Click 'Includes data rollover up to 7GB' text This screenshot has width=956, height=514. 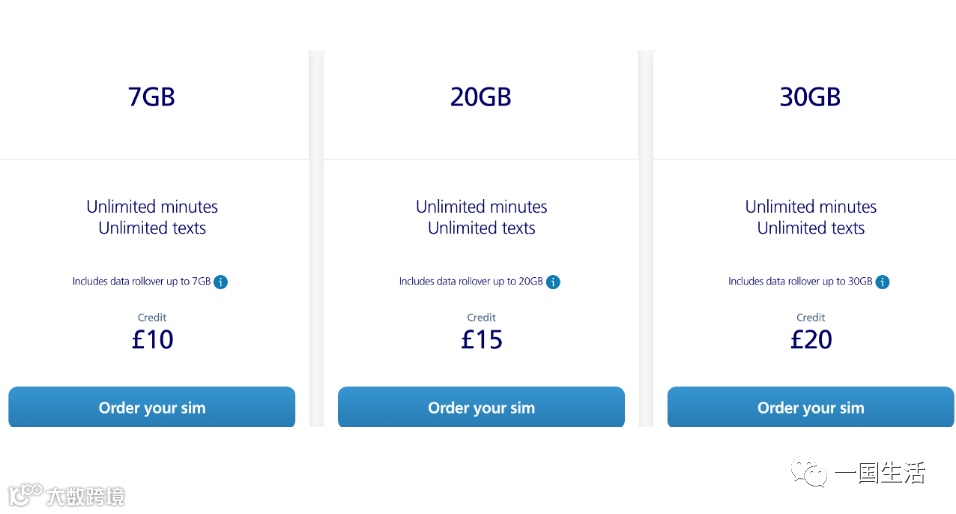tap(141, 282)
